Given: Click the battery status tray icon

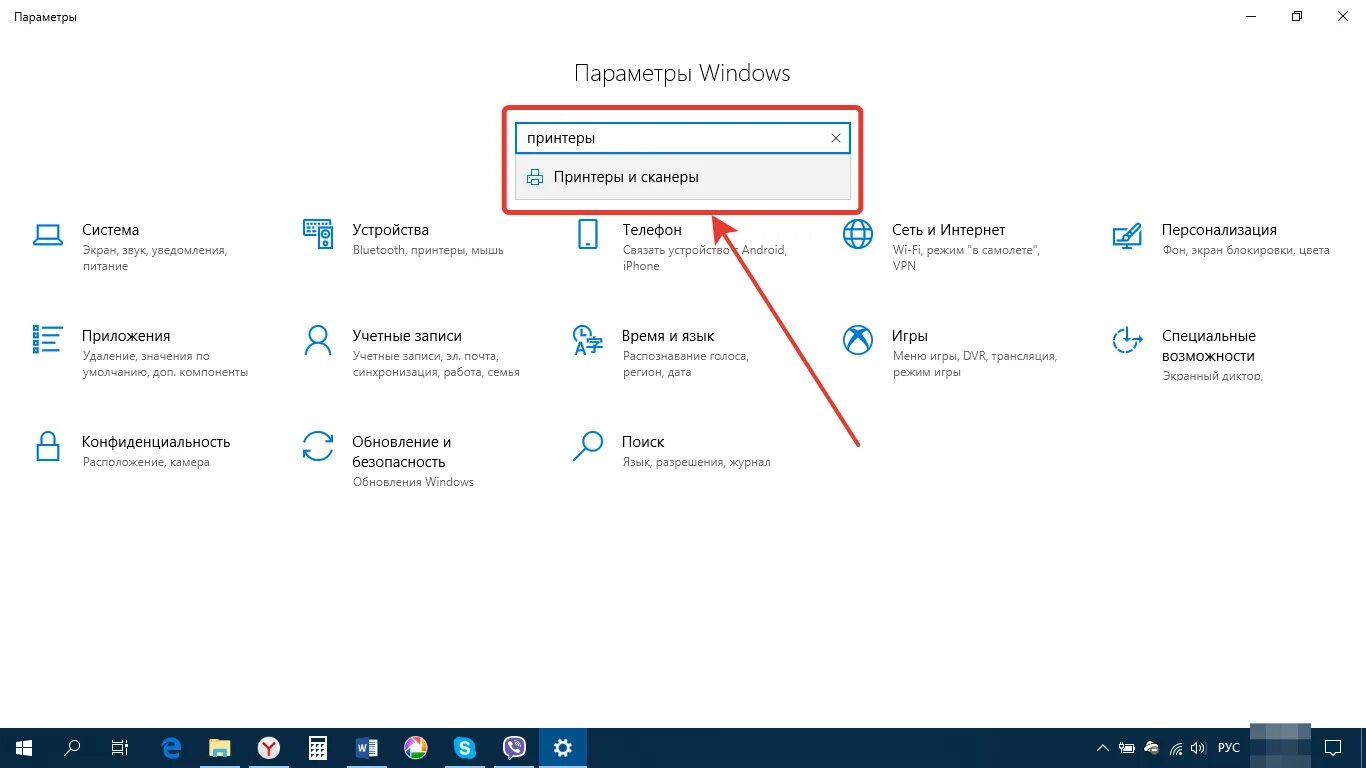Looking at the screenshot, I should click(1127, 748).
